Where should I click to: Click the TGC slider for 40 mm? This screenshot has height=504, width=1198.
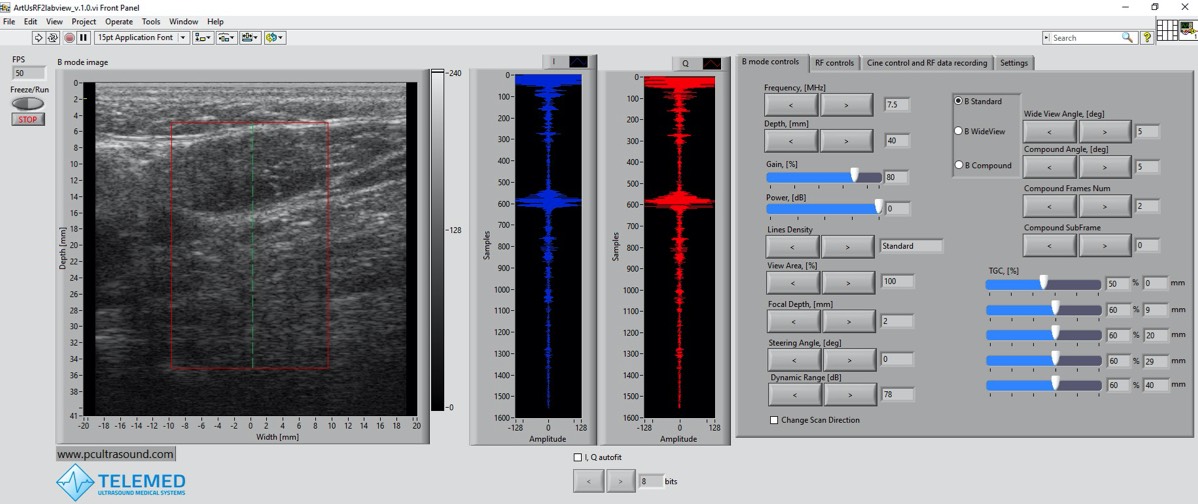click(1044, 385)
